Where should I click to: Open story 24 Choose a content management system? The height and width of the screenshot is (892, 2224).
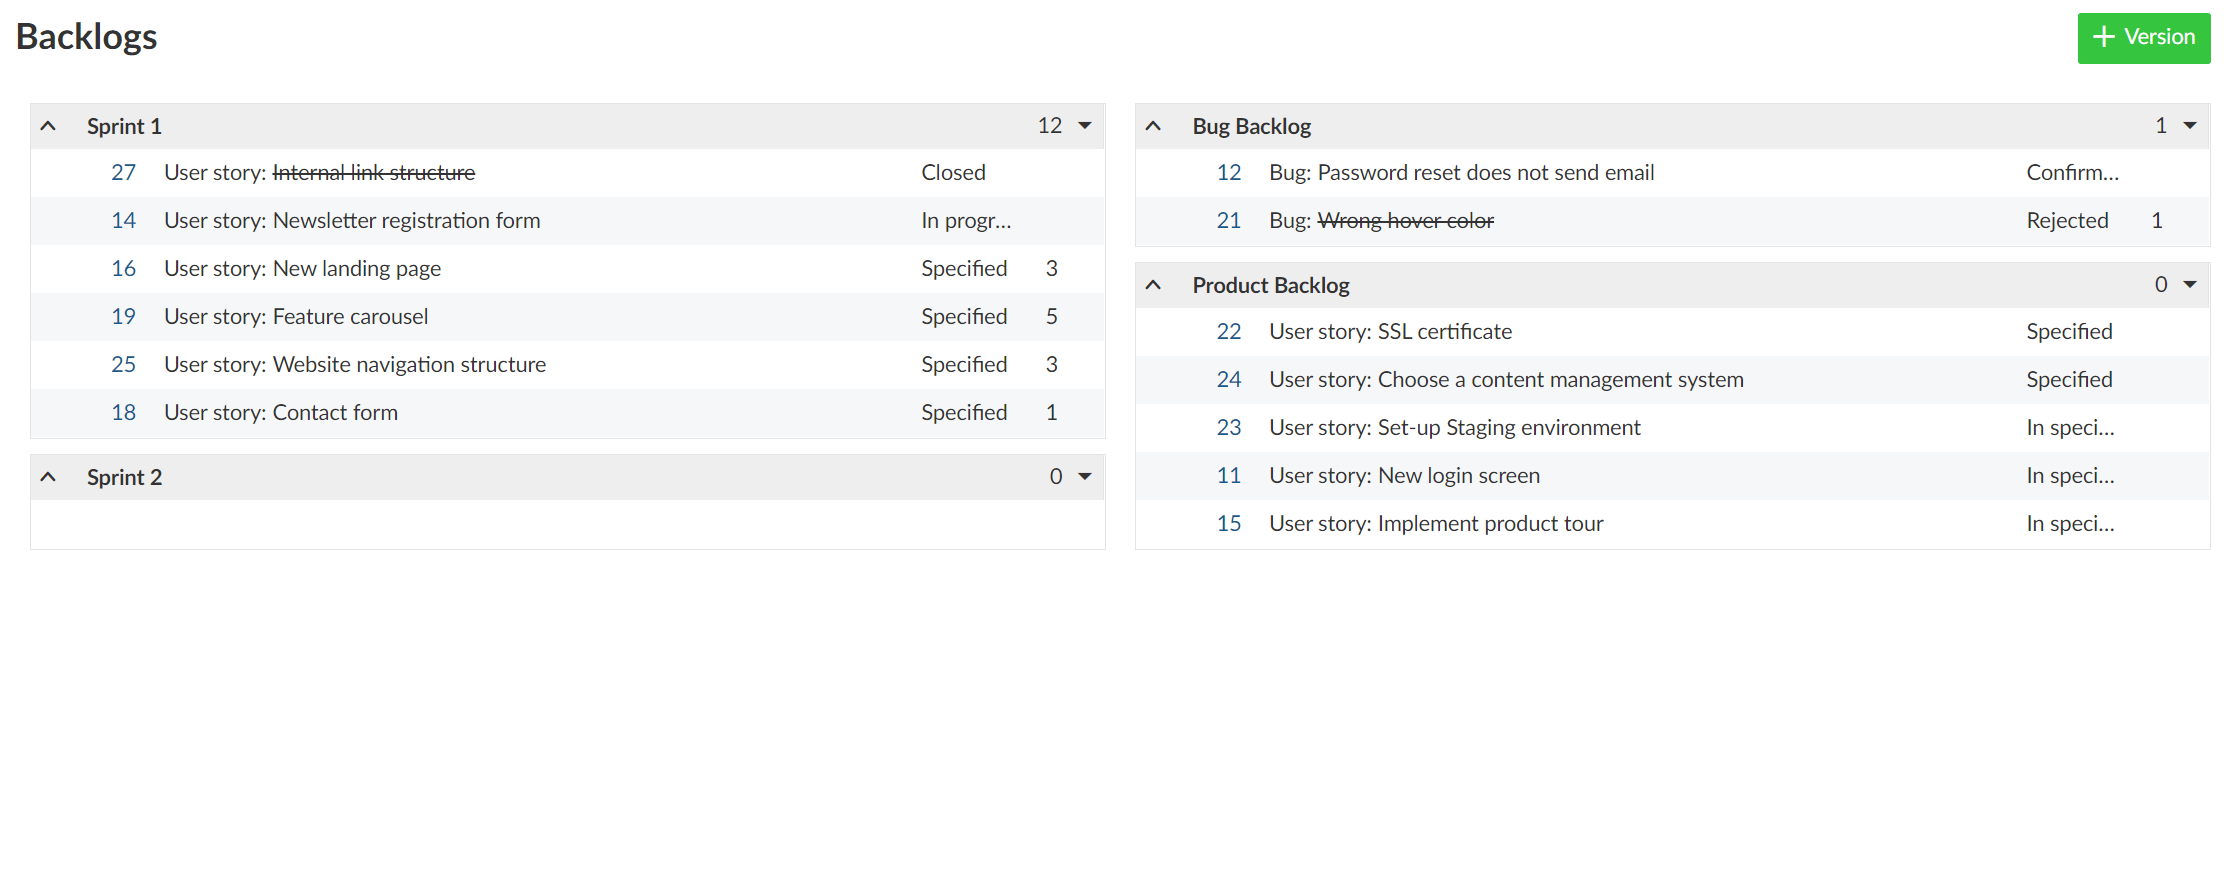[x=1228, y=379]
